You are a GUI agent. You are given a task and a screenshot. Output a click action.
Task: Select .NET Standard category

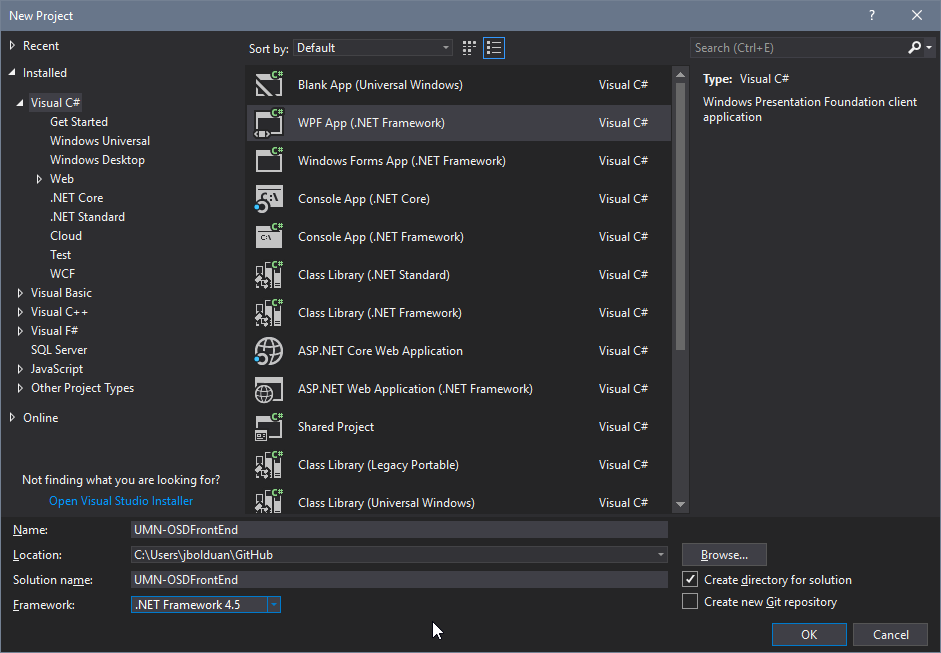88,217
